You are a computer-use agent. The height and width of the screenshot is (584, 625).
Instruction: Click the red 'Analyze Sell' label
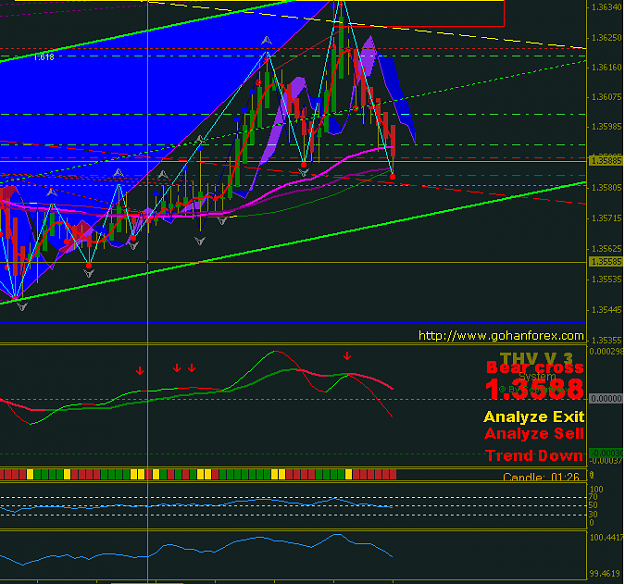pos(535,433)
